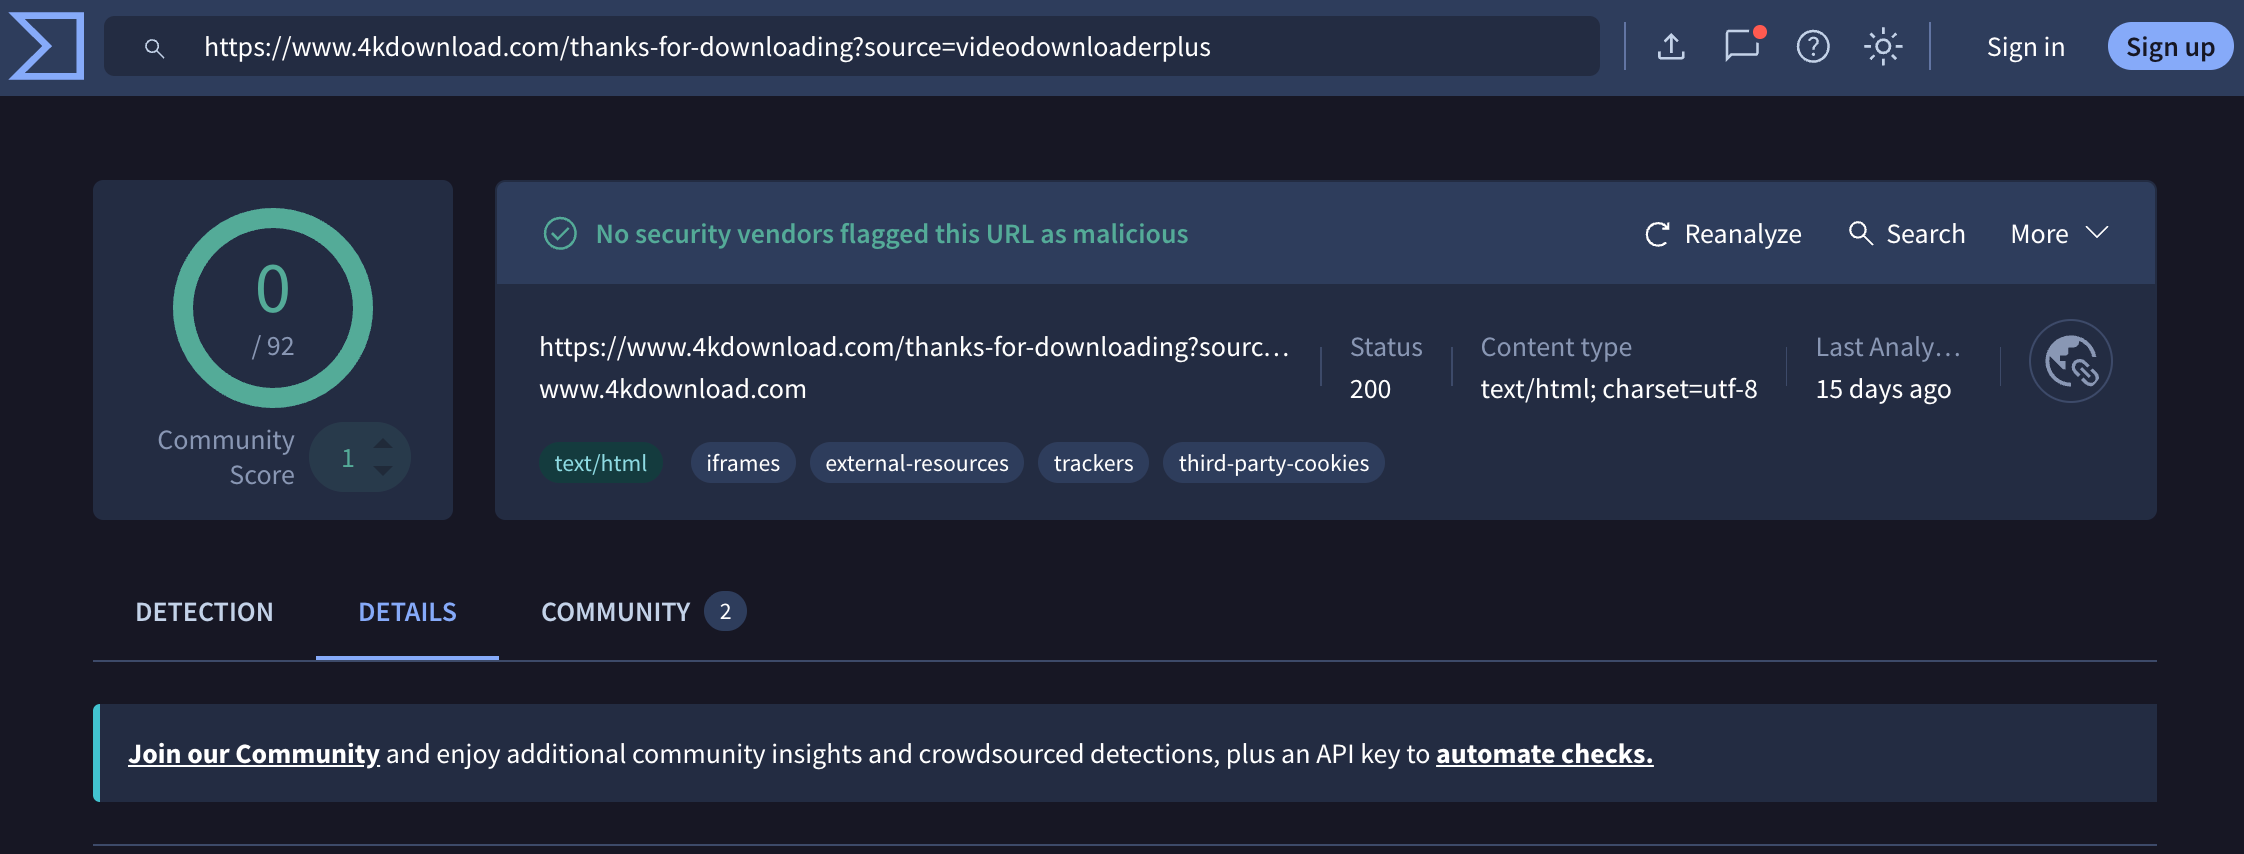Click the truncated analyzed URL text
The width and height of the screenshot is (2244, 854).
coord(914,347)
